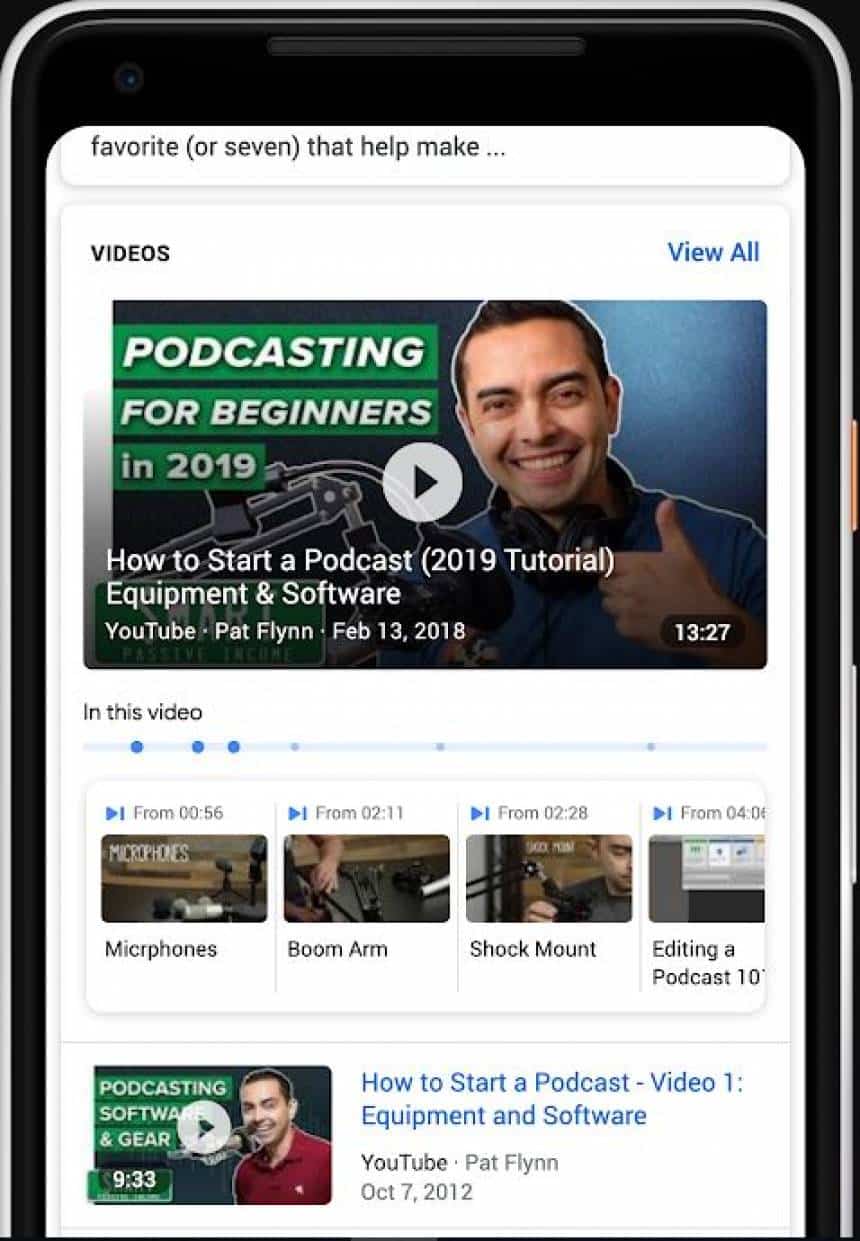The height and width of the screenshot is (1241, 860).
Task: Click play-from icon beside From 02:28
Action: [480, 813]
